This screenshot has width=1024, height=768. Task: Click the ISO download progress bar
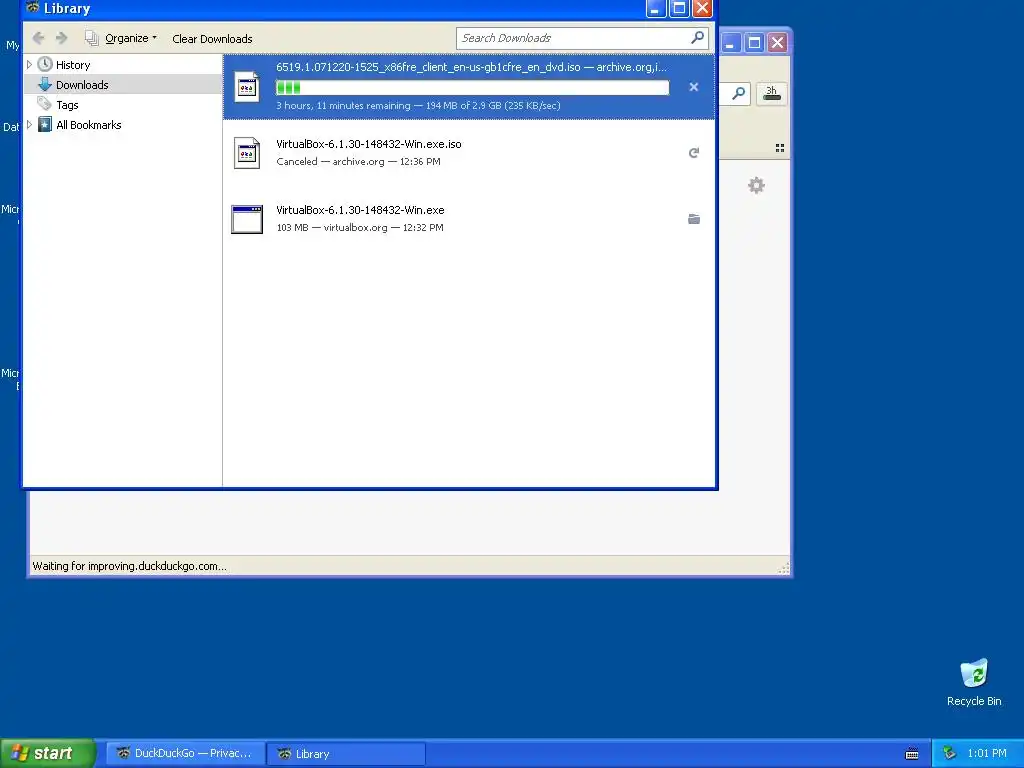pos(472,88)
